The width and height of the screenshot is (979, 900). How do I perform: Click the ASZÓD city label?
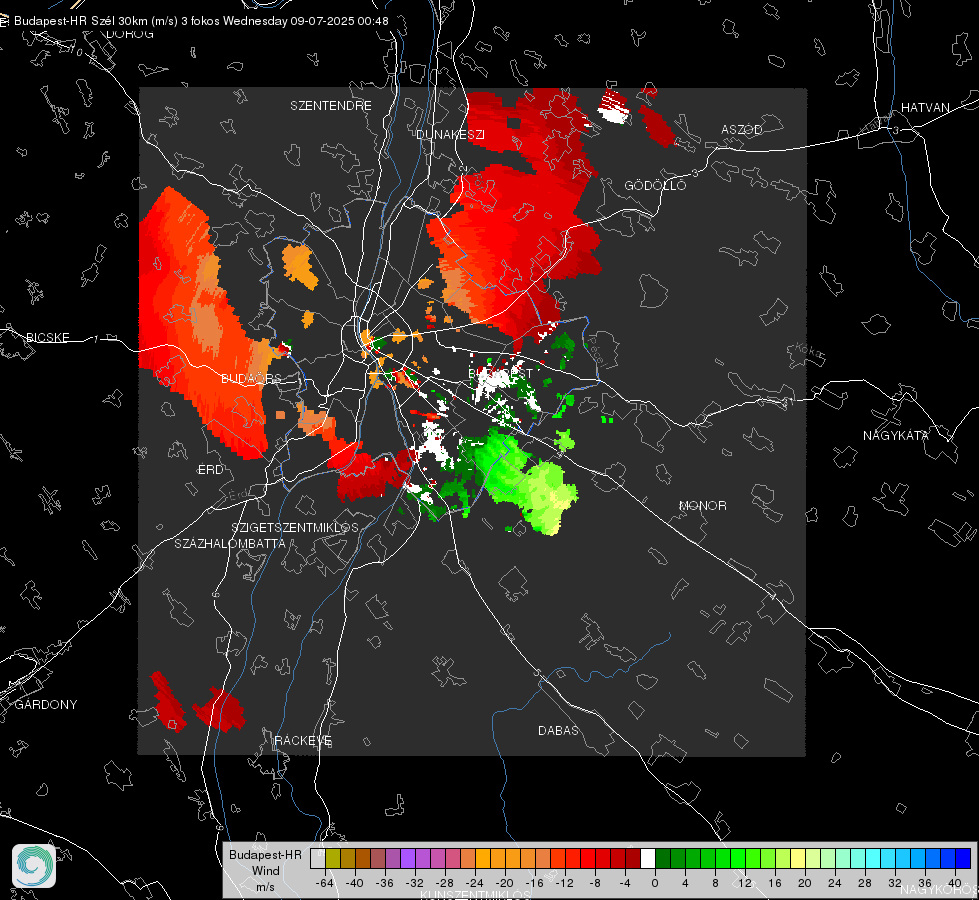[742, 129]
